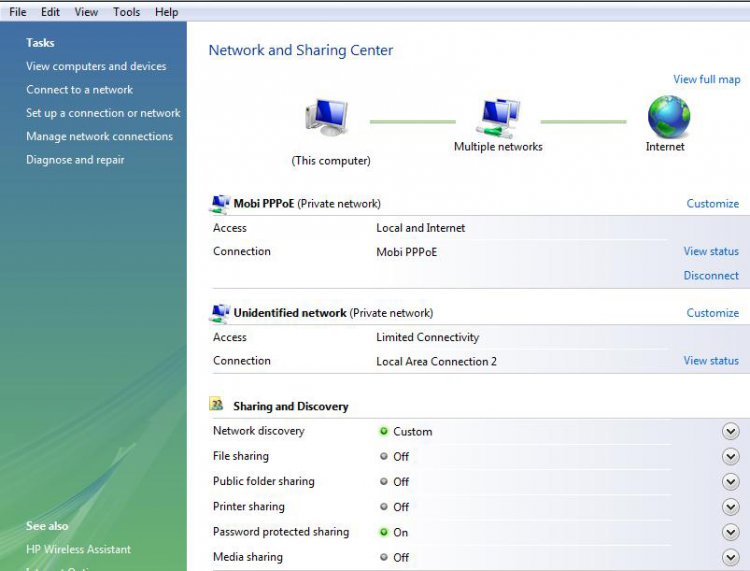750x571 pixels.
Task: Click the On value for password protected sharing
Action: click(x=400, y=532)
